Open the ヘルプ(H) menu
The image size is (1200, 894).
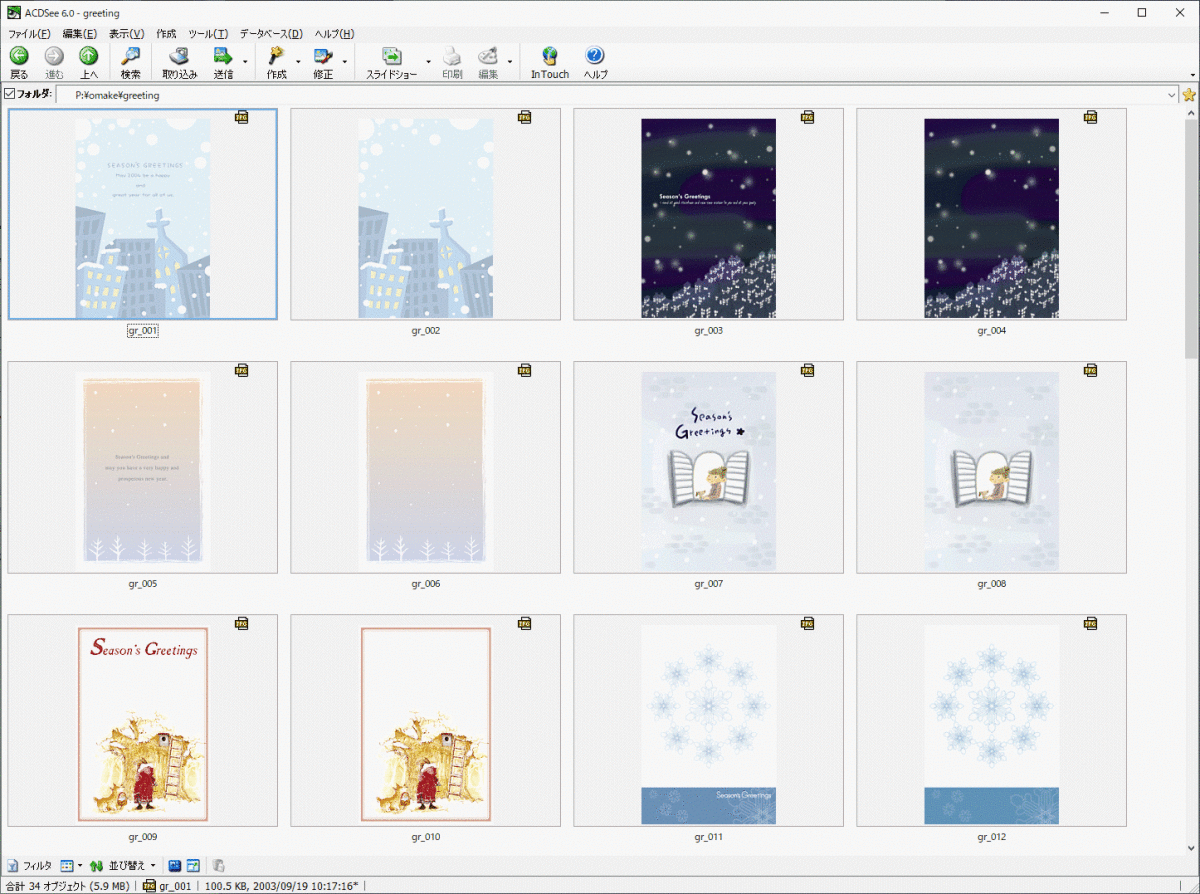coord(334,34)
